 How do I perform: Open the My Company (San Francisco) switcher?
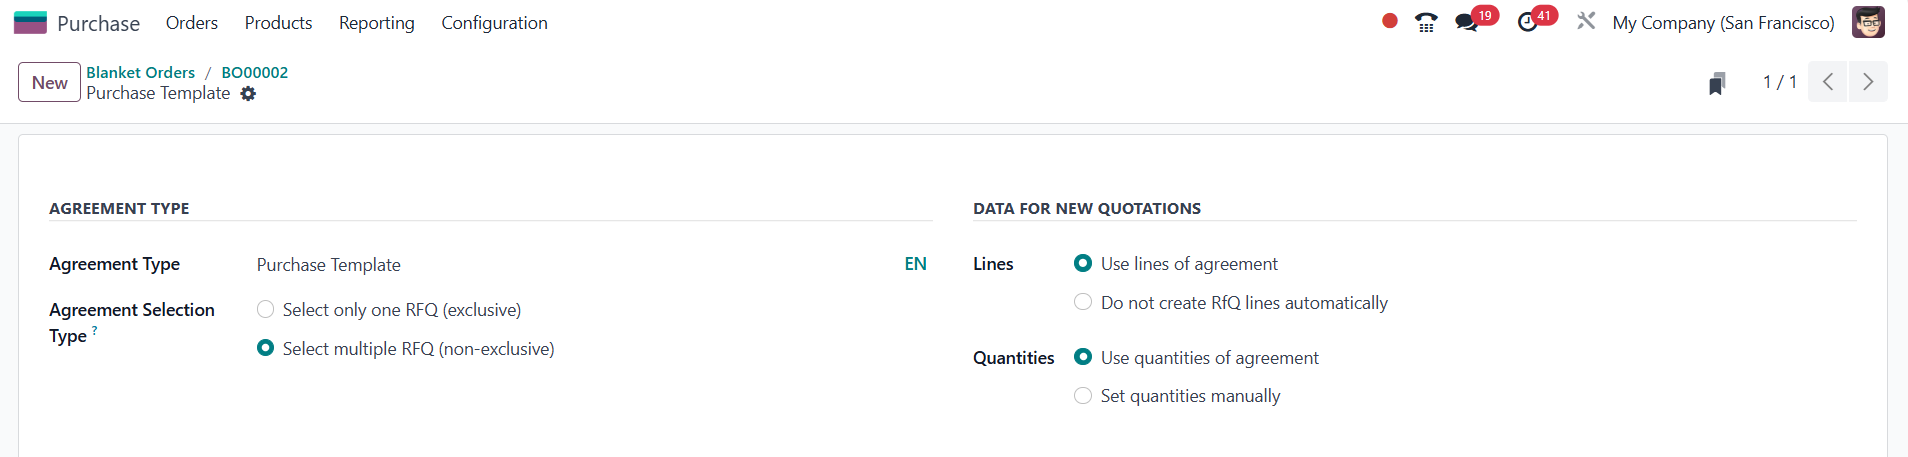pyautogui.click(x=1723, y=22)
